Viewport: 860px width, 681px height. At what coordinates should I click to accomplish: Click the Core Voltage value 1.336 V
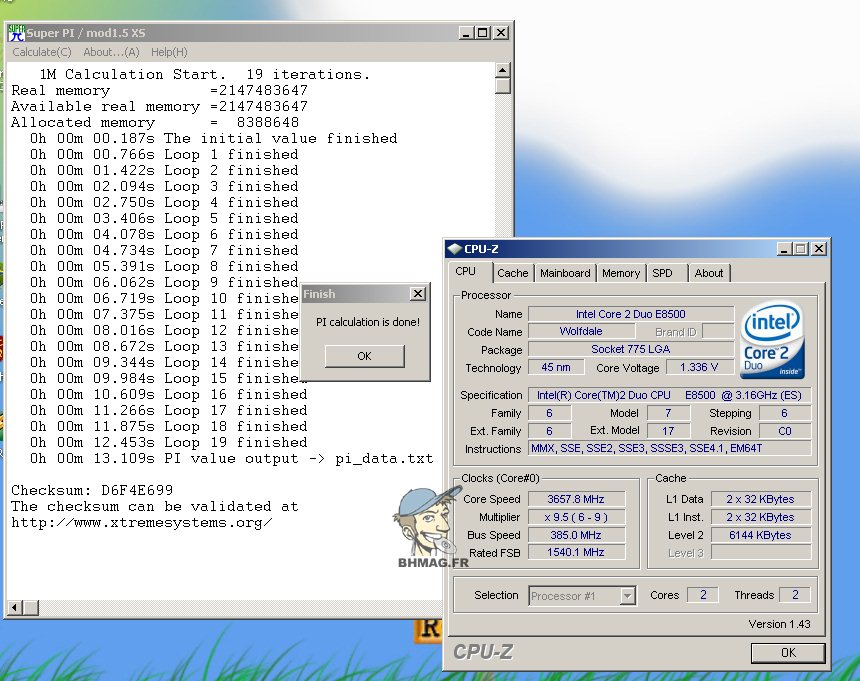pyautogui.click(x=699, y=367)
